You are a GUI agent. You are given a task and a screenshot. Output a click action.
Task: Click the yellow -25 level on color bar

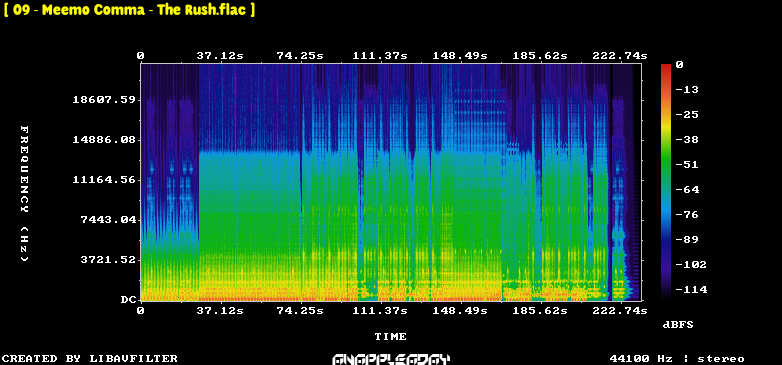click(666, 116)
